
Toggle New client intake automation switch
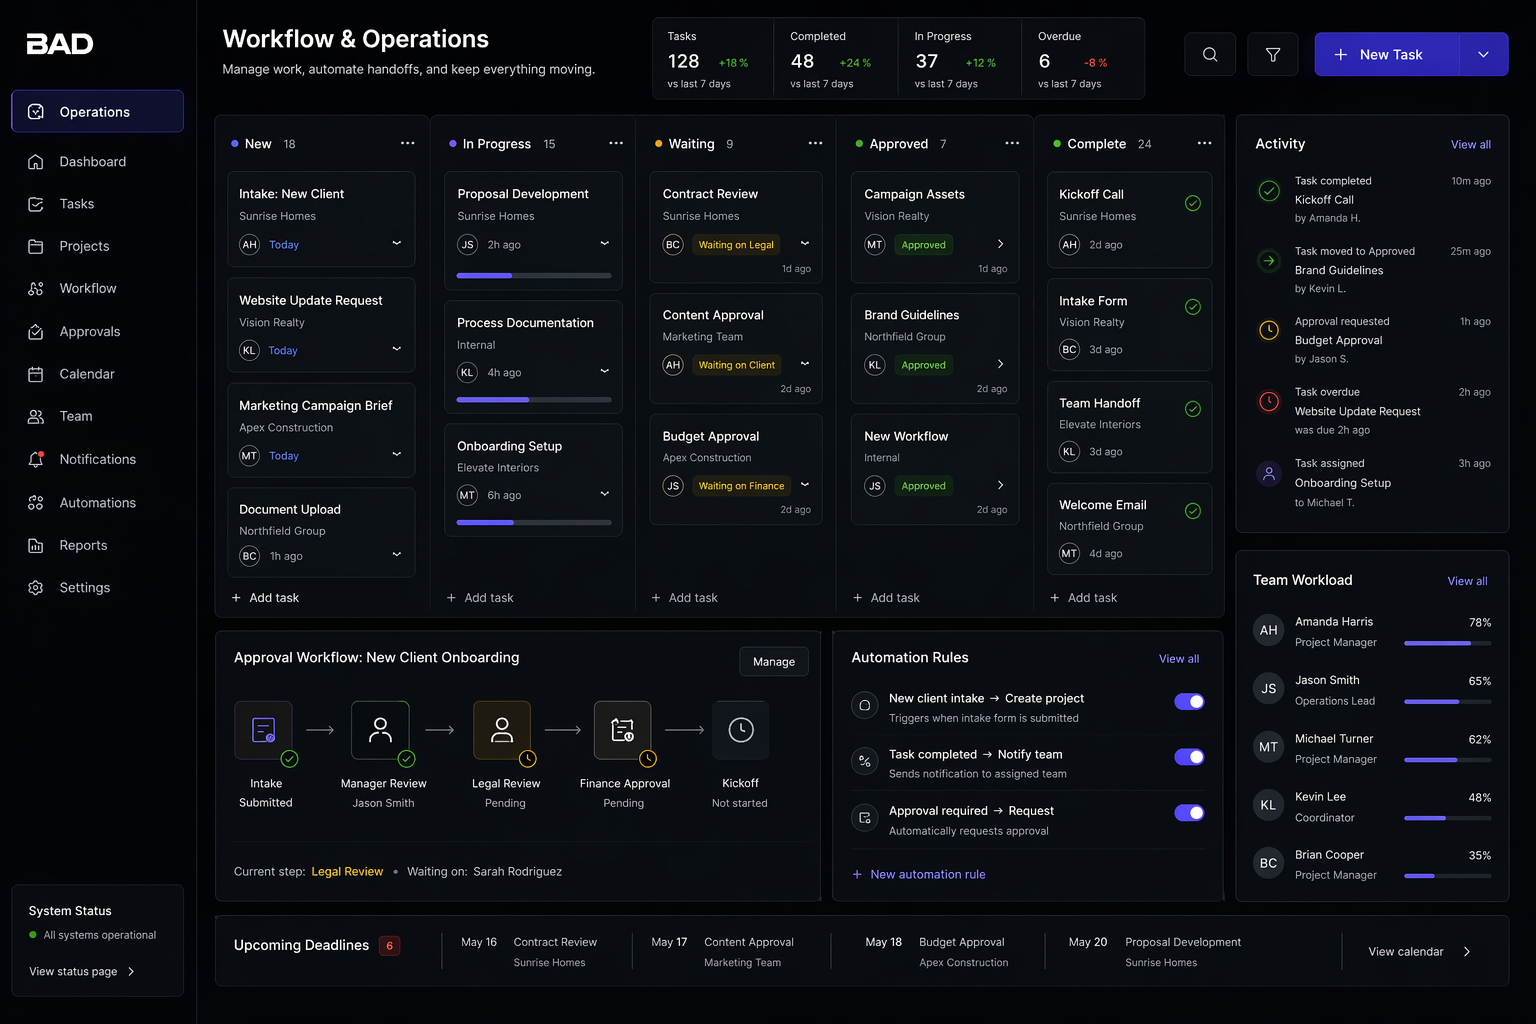pos(1189,701)
